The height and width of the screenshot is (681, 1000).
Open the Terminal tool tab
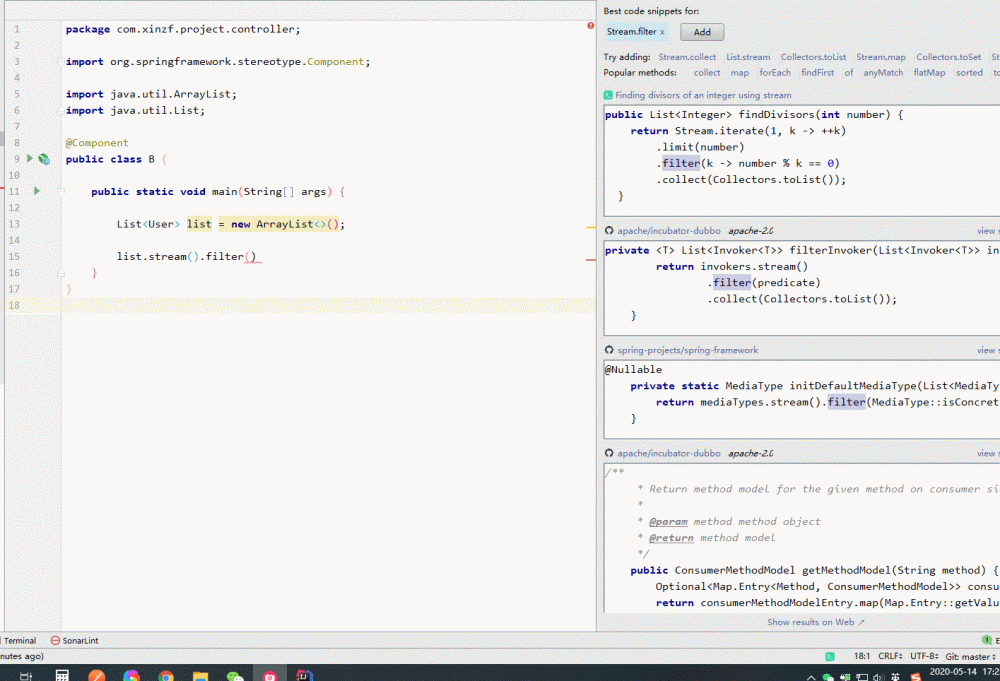[18, 640]
